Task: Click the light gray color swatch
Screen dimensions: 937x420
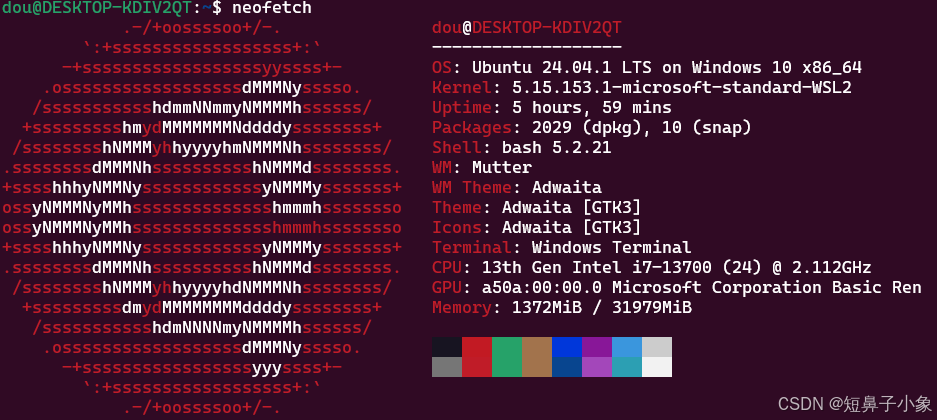Action: pos(657,347)
